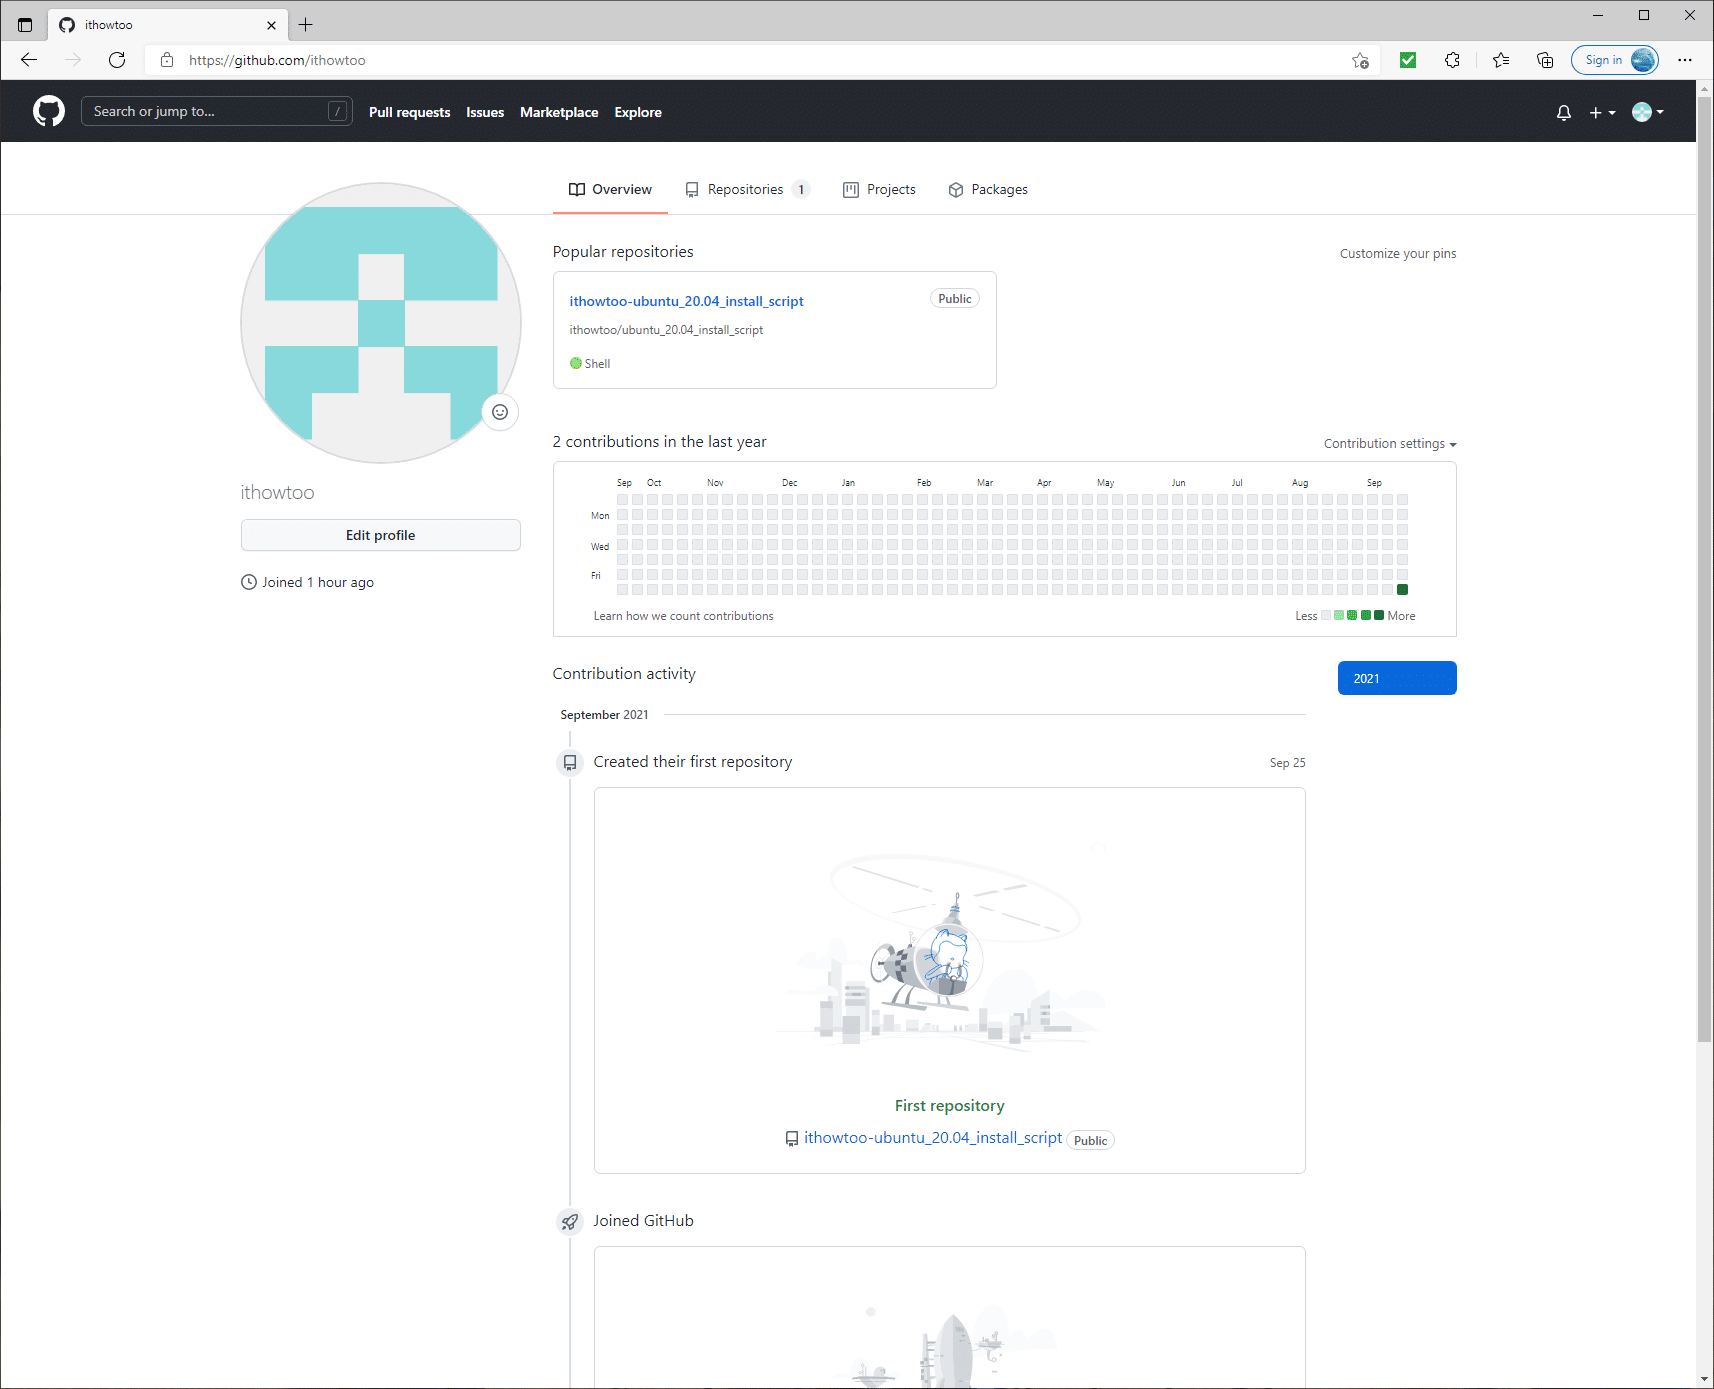This screenshot has height=1389, width=1714.
Task: Click the Edit profile button
Action: pos(380,535)
